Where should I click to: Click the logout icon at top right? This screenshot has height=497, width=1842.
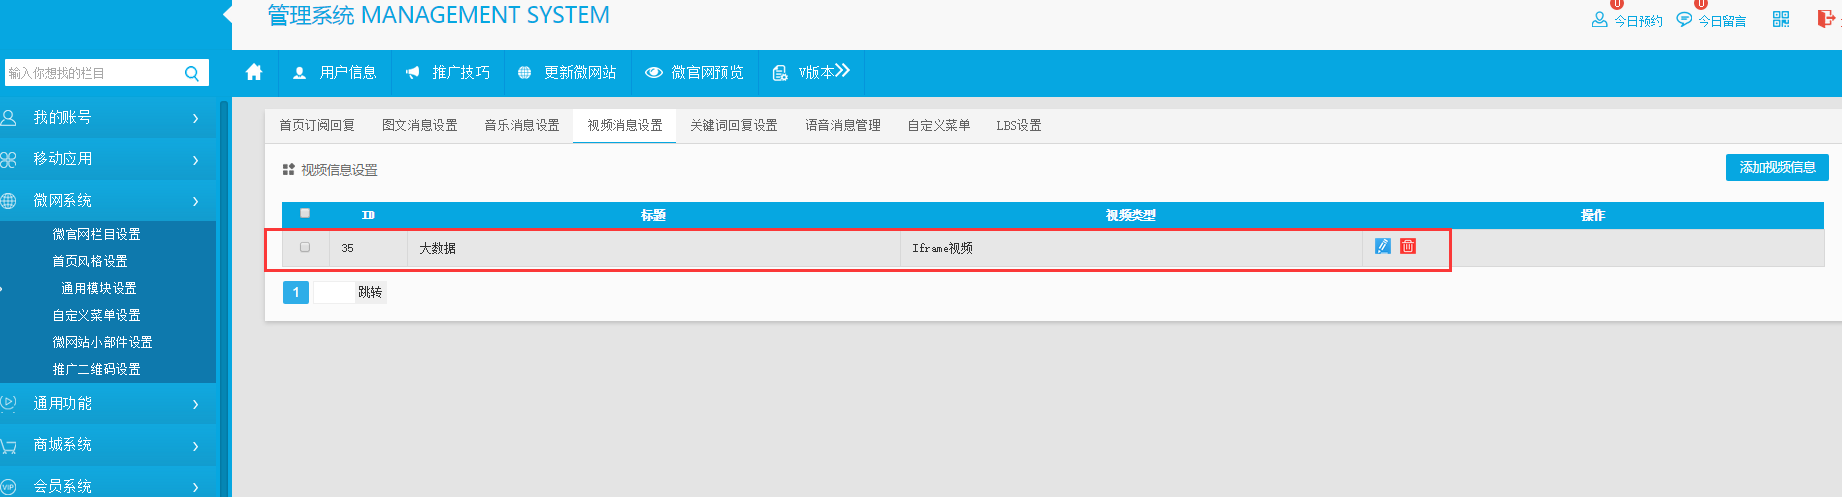point(1825,19)
